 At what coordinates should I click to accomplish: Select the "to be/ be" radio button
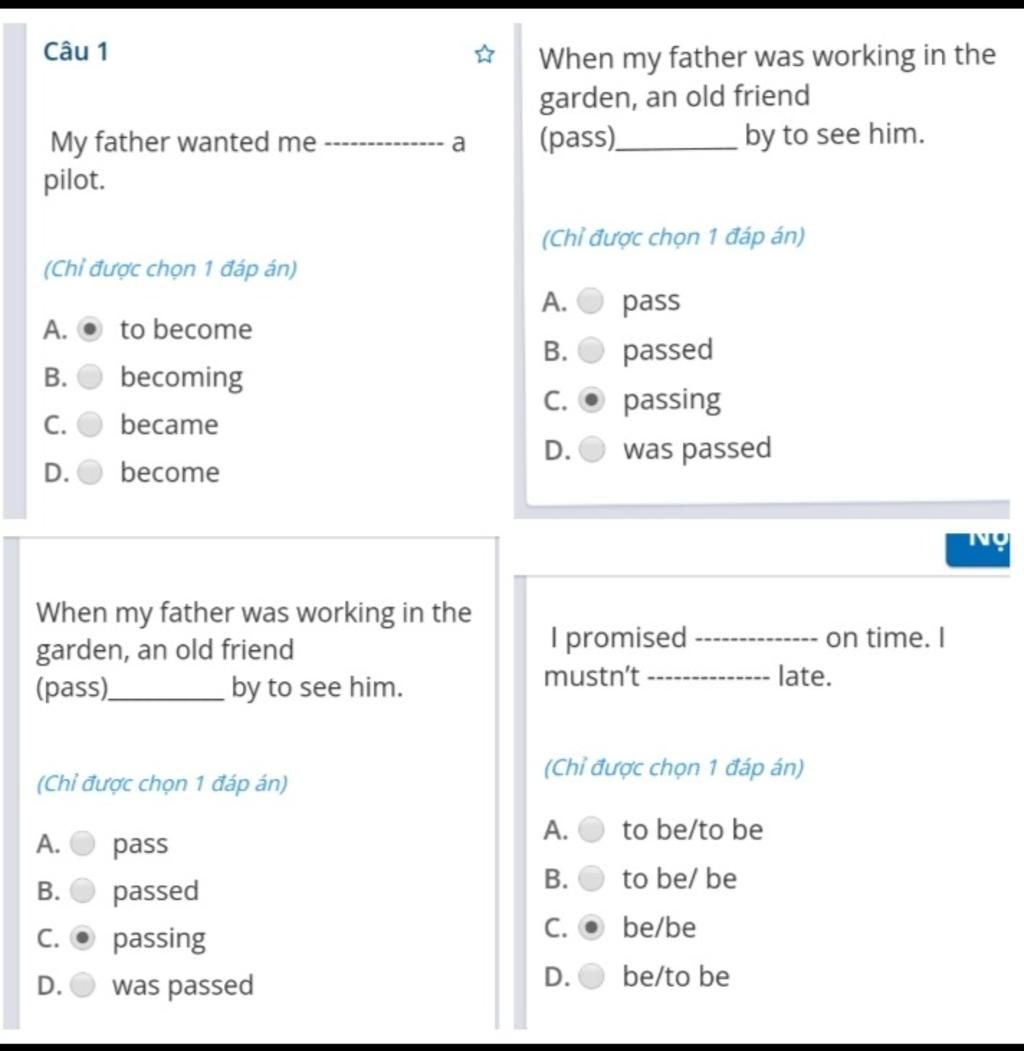pos(592,879)
